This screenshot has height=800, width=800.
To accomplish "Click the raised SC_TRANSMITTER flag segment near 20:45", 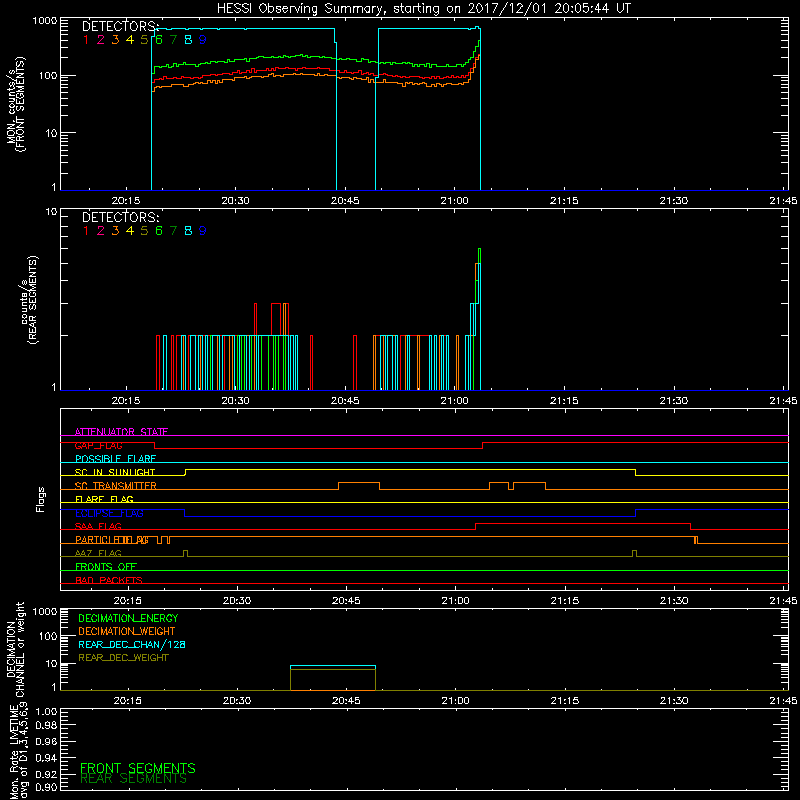I will pos(359,482).
